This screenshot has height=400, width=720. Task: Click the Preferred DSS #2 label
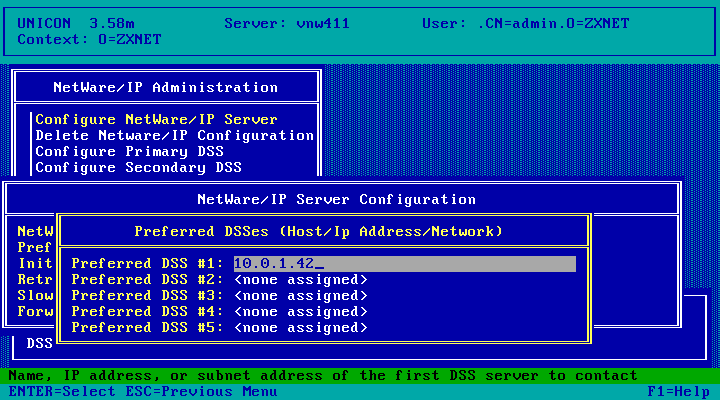pos(147,280)
